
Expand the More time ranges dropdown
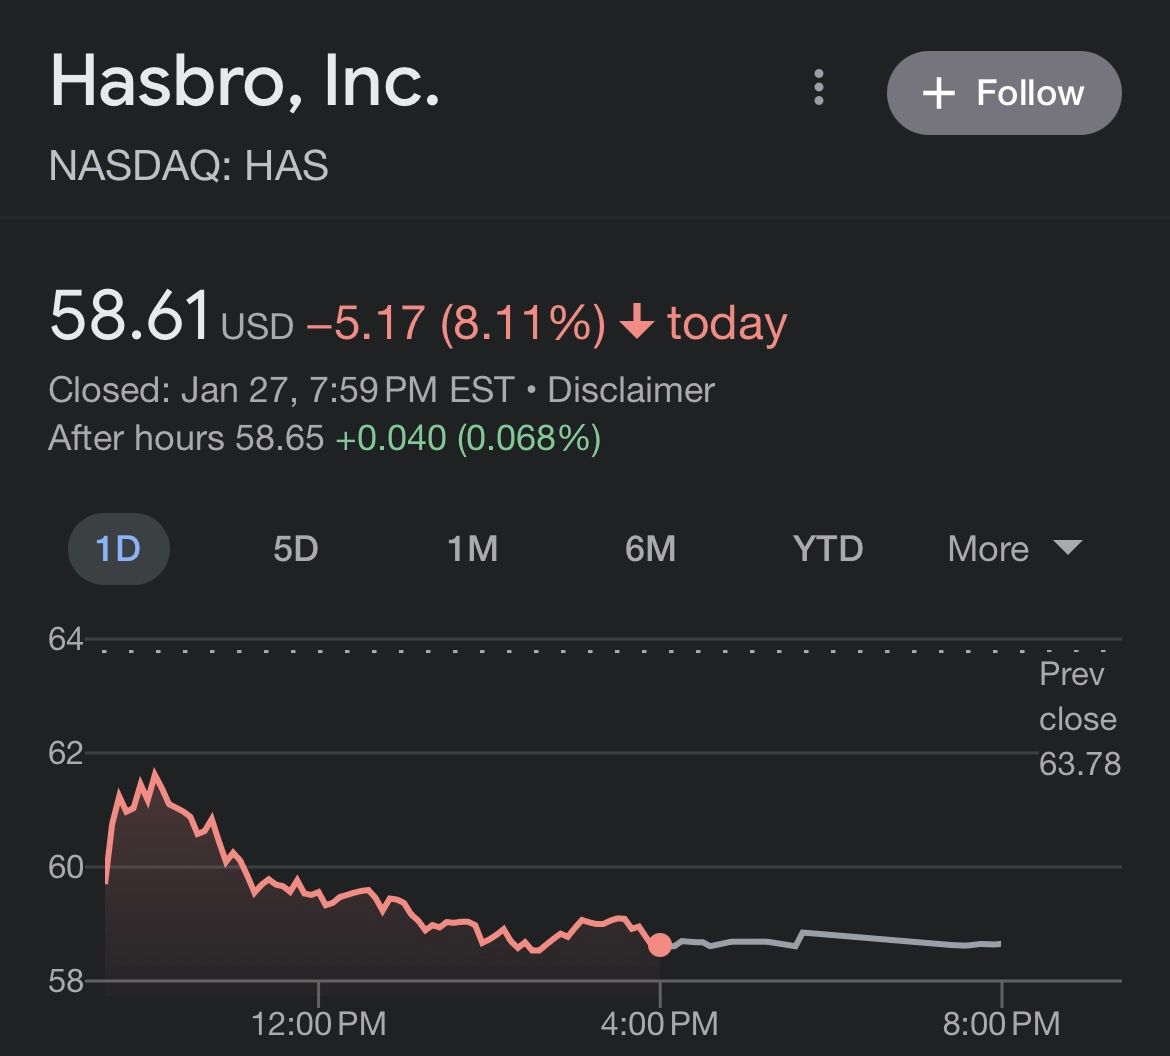(1013, 548)
